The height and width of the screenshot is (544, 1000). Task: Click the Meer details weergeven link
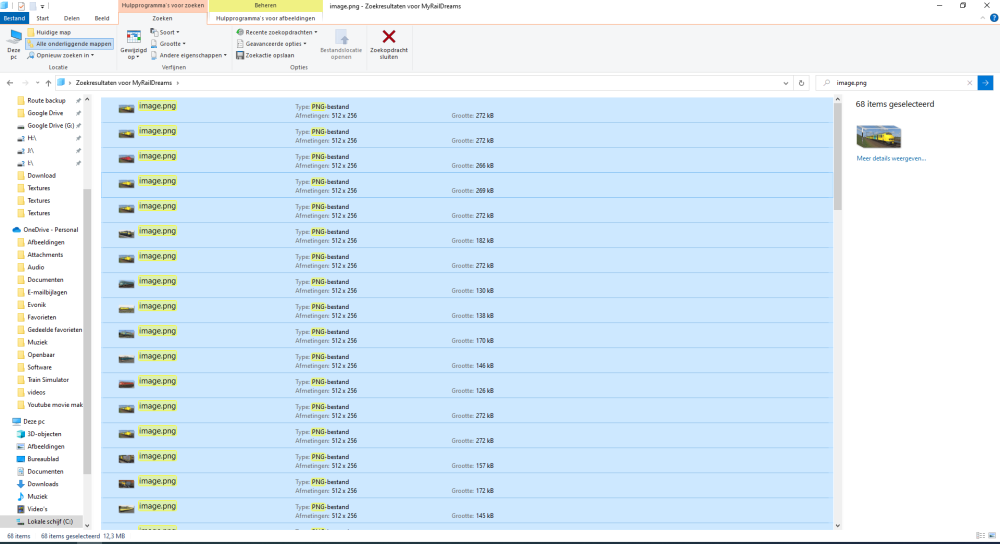coord(891,158)
